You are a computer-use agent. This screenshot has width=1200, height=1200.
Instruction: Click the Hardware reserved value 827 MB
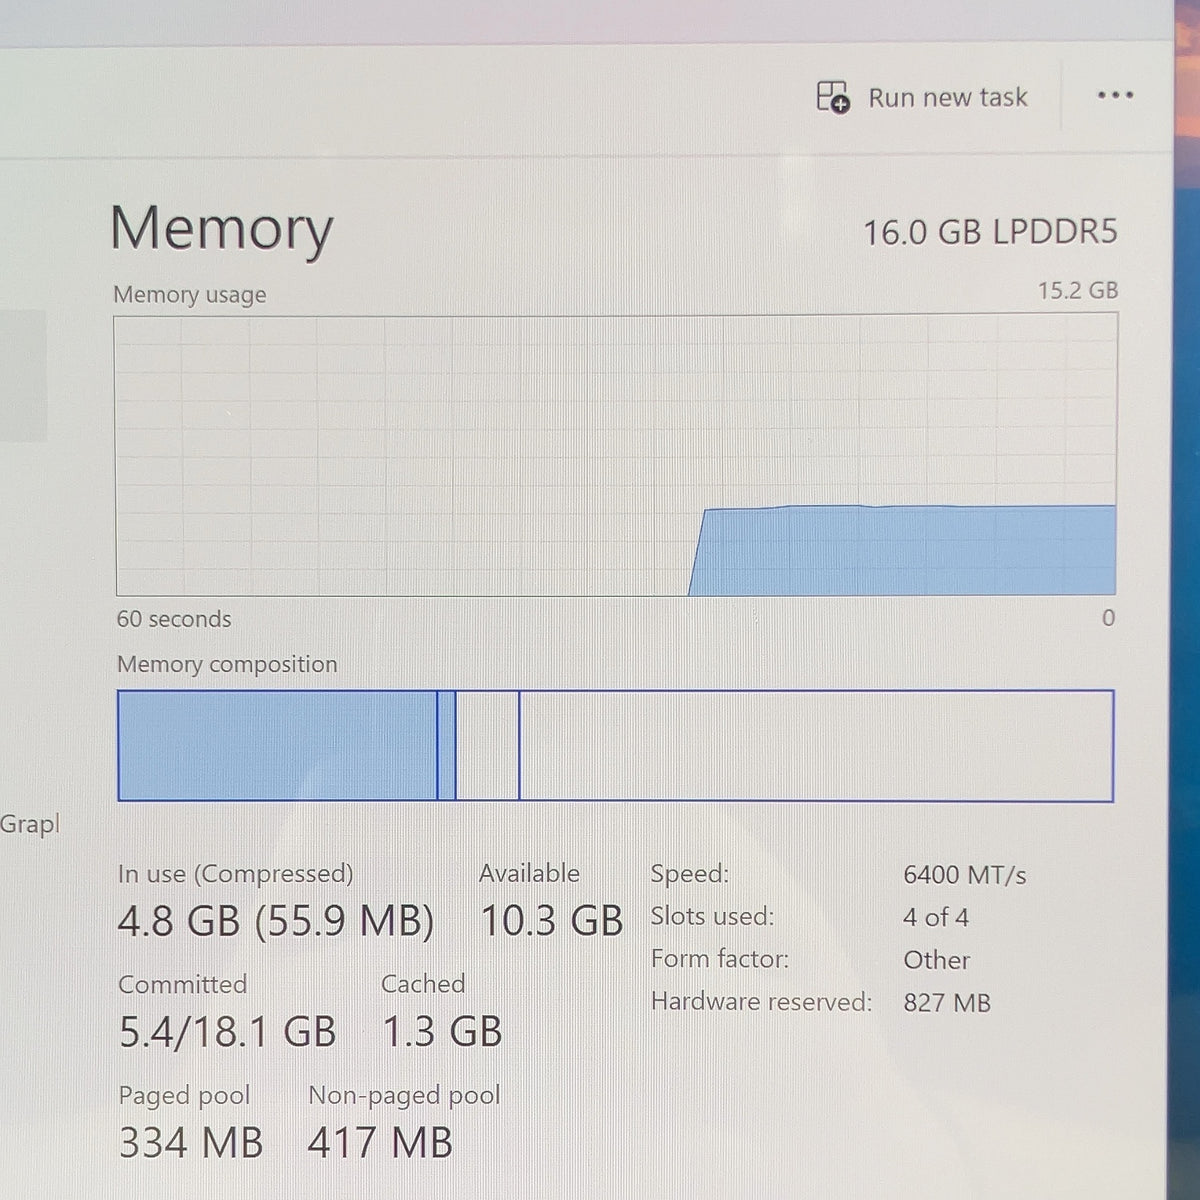coord(947,1002)
